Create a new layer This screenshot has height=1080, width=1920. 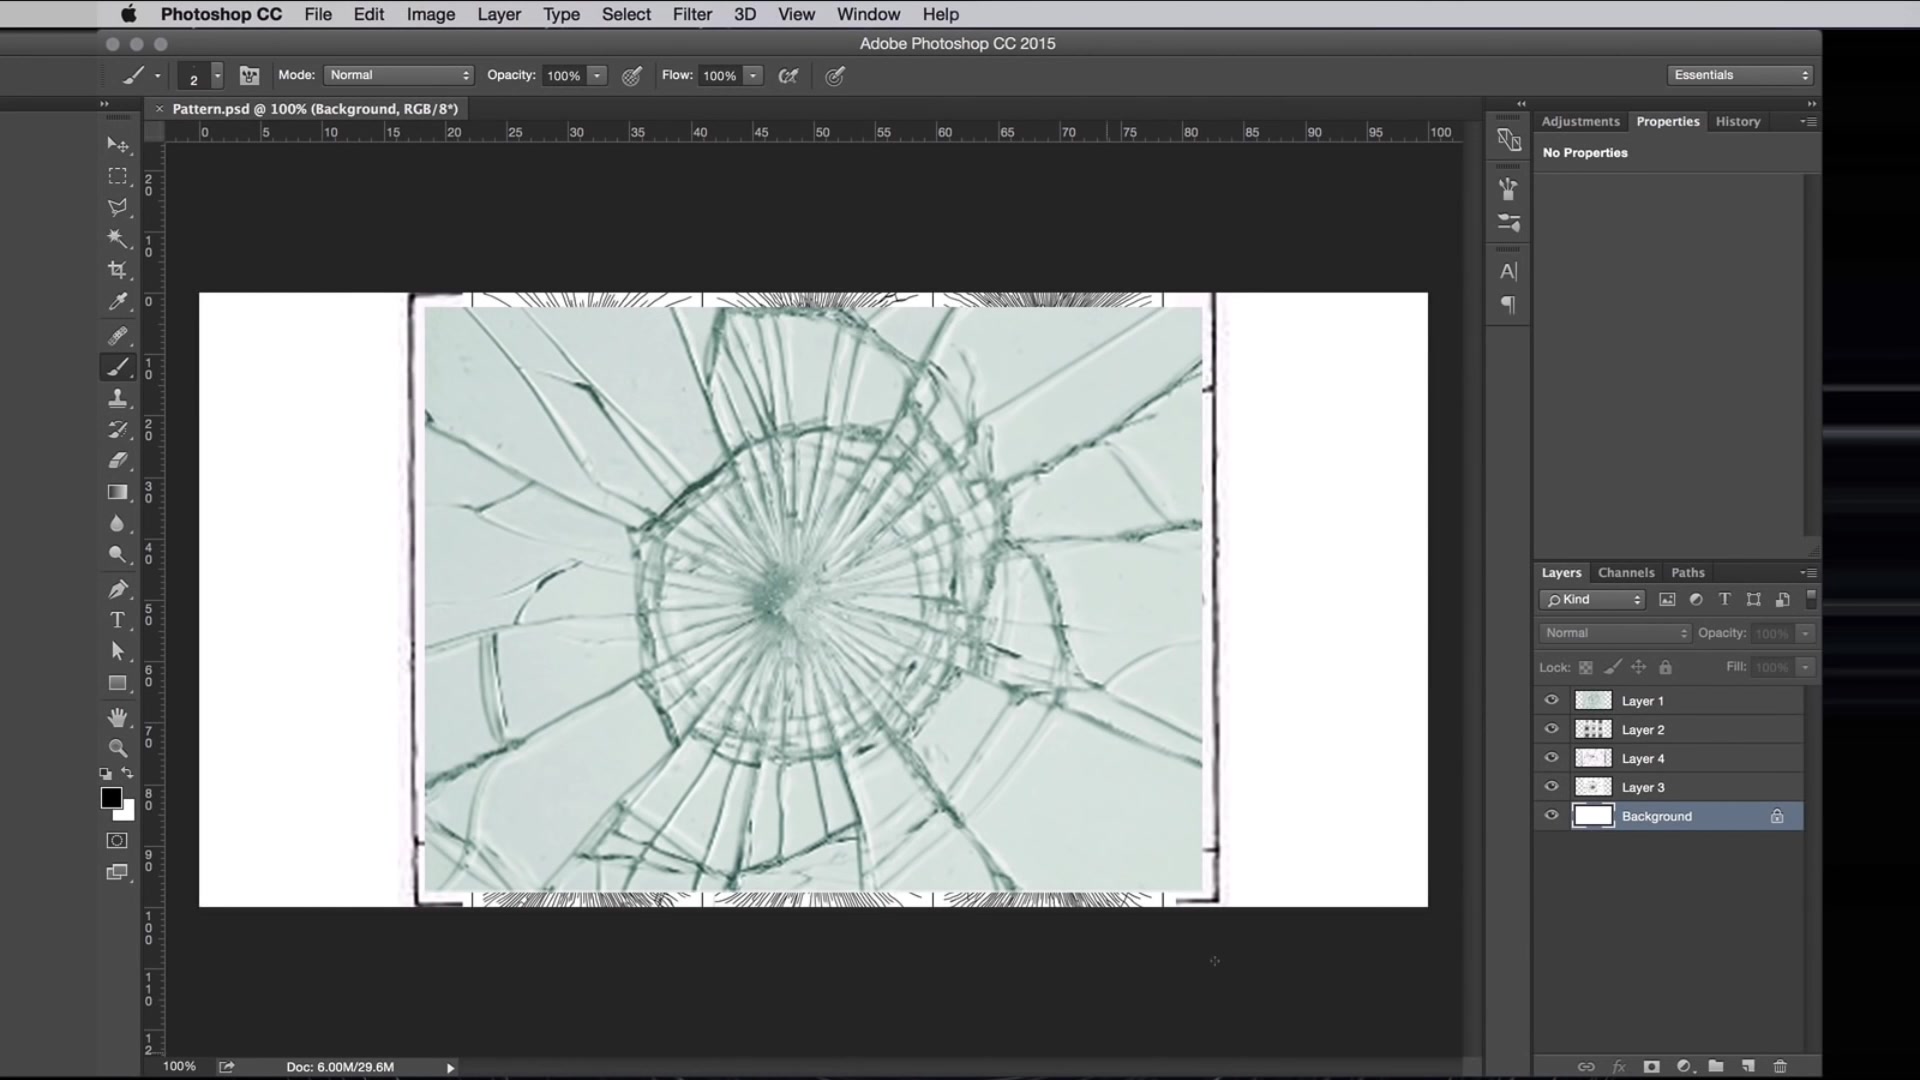pos(1748,1067)
